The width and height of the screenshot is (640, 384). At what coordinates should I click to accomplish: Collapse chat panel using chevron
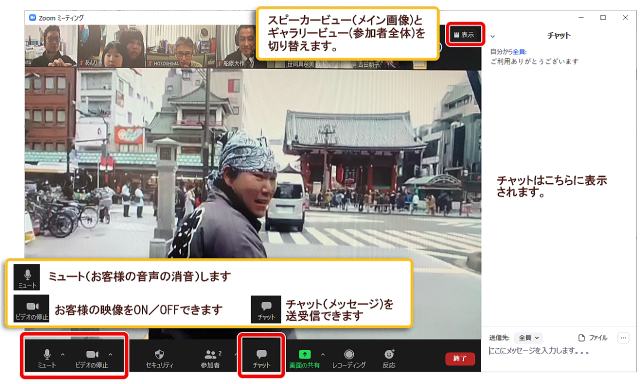tap(493, 36)
